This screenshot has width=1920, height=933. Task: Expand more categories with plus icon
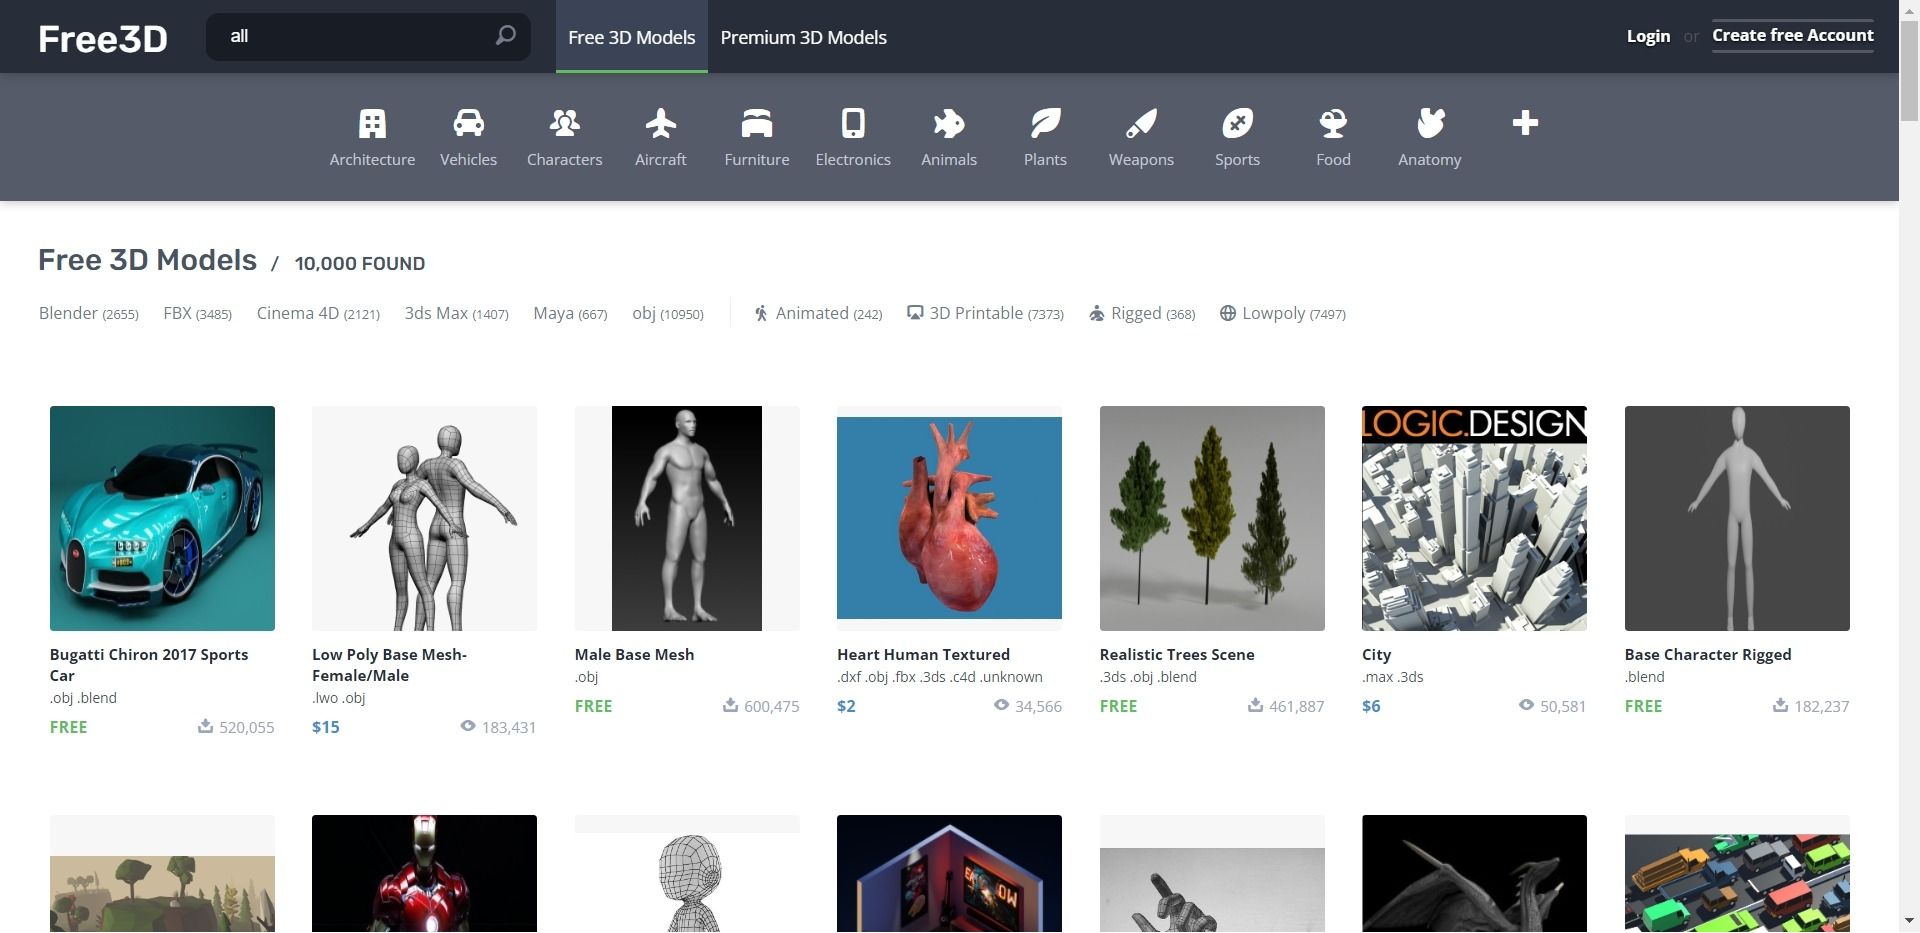point(1524,123)
